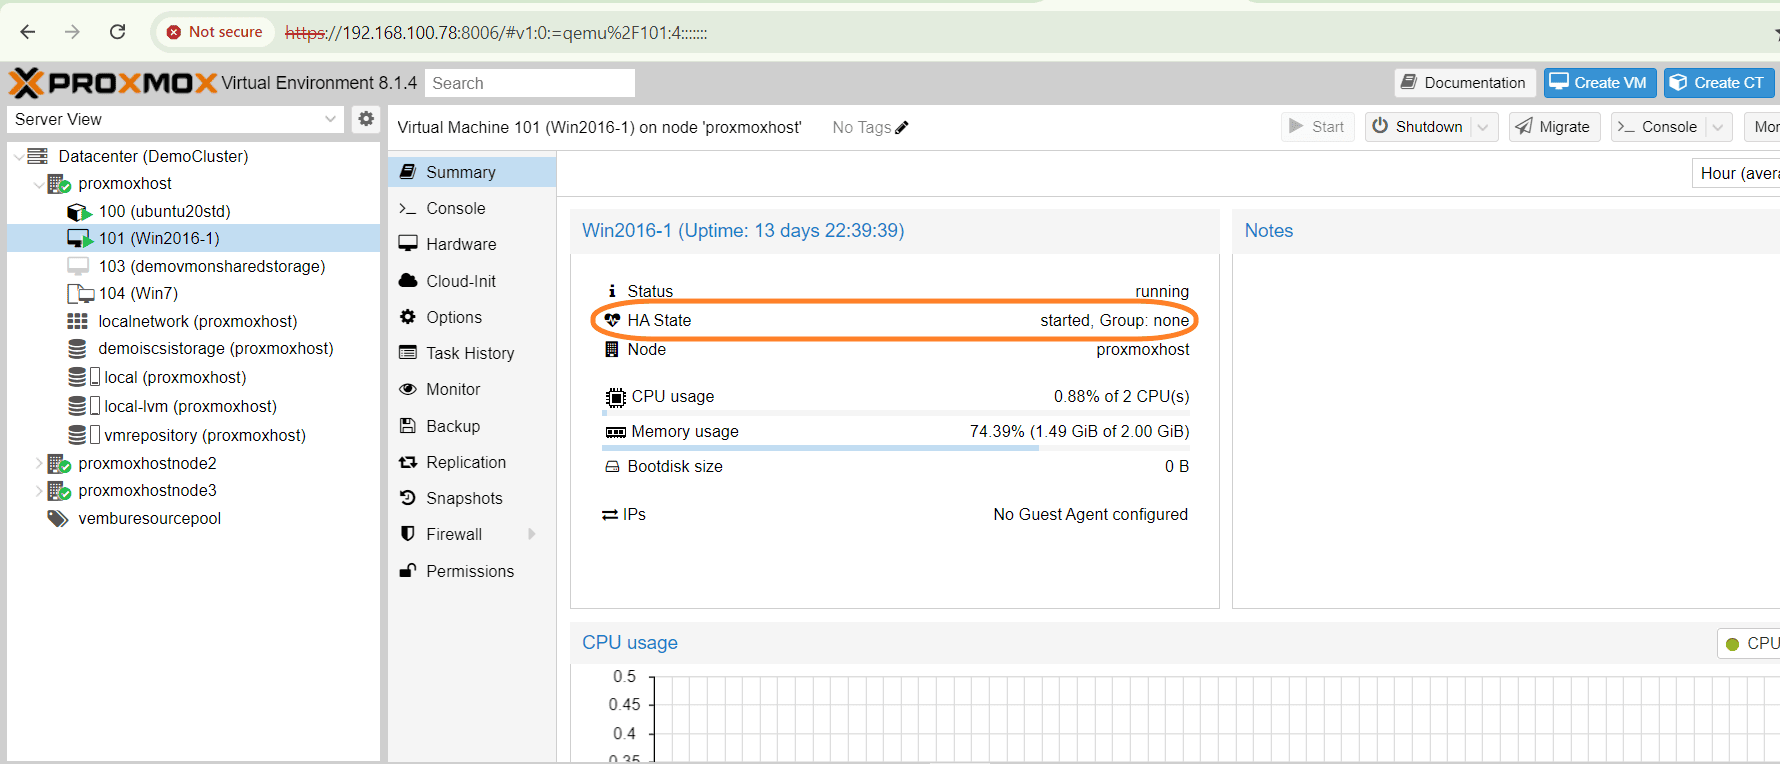Click the Win7 template icon
The height and width of the screenshot is (764, 1780).
(80, 294)
